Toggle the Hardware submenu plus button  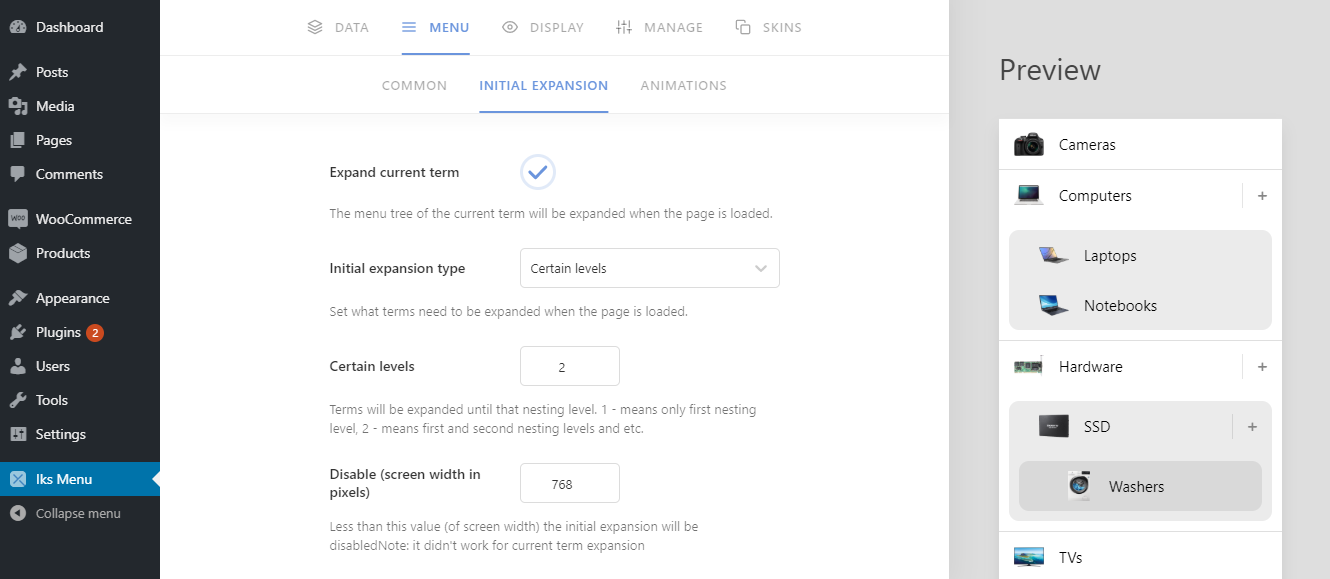[x=1262, y=367]
